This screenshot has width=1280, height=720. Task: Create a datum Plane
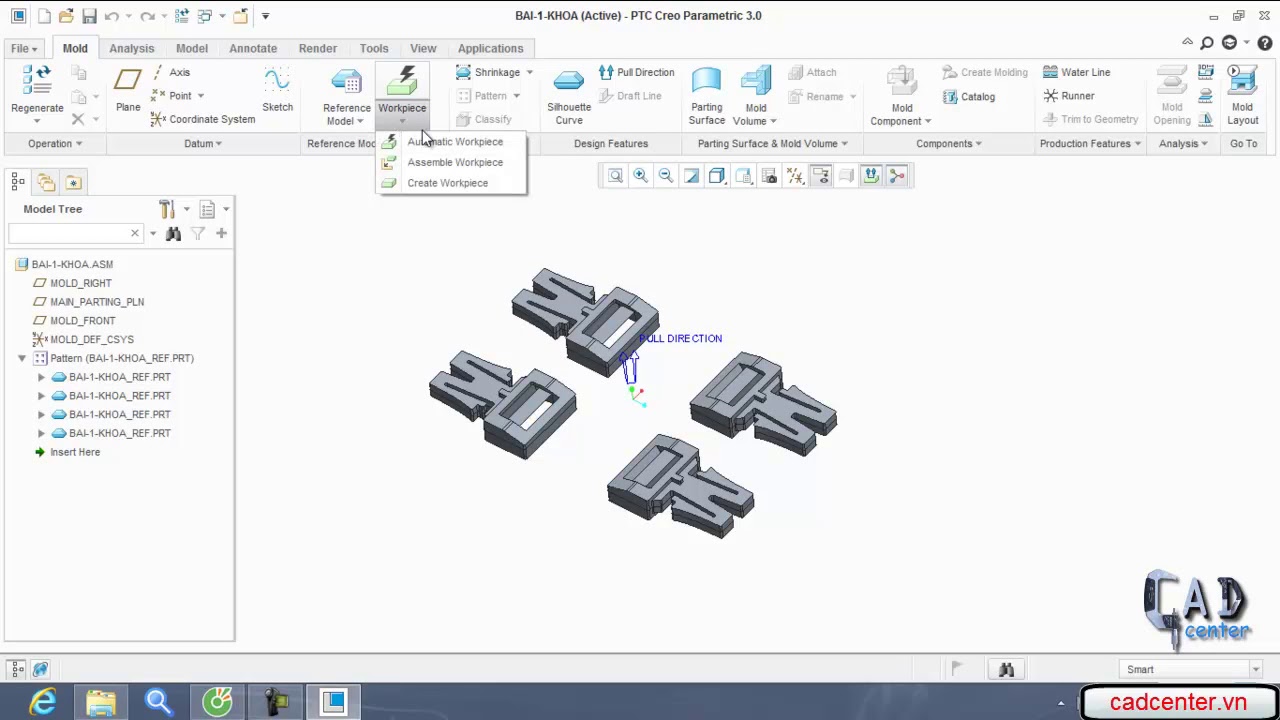point(128,90)
